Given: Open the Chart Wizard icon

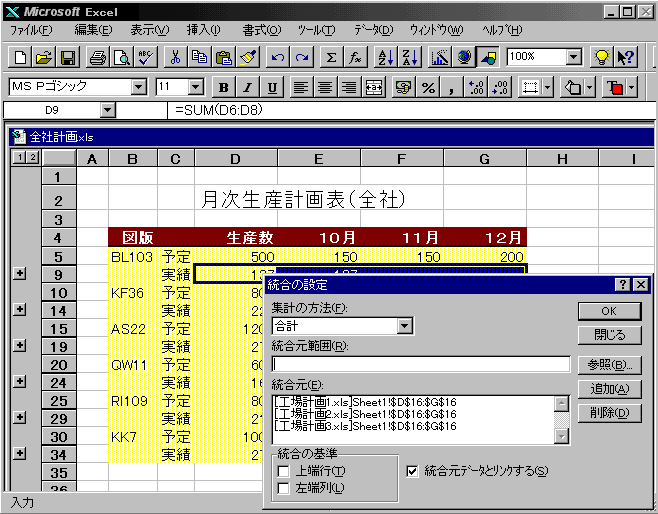Looking at the screenshot, I should pos(440,58).
